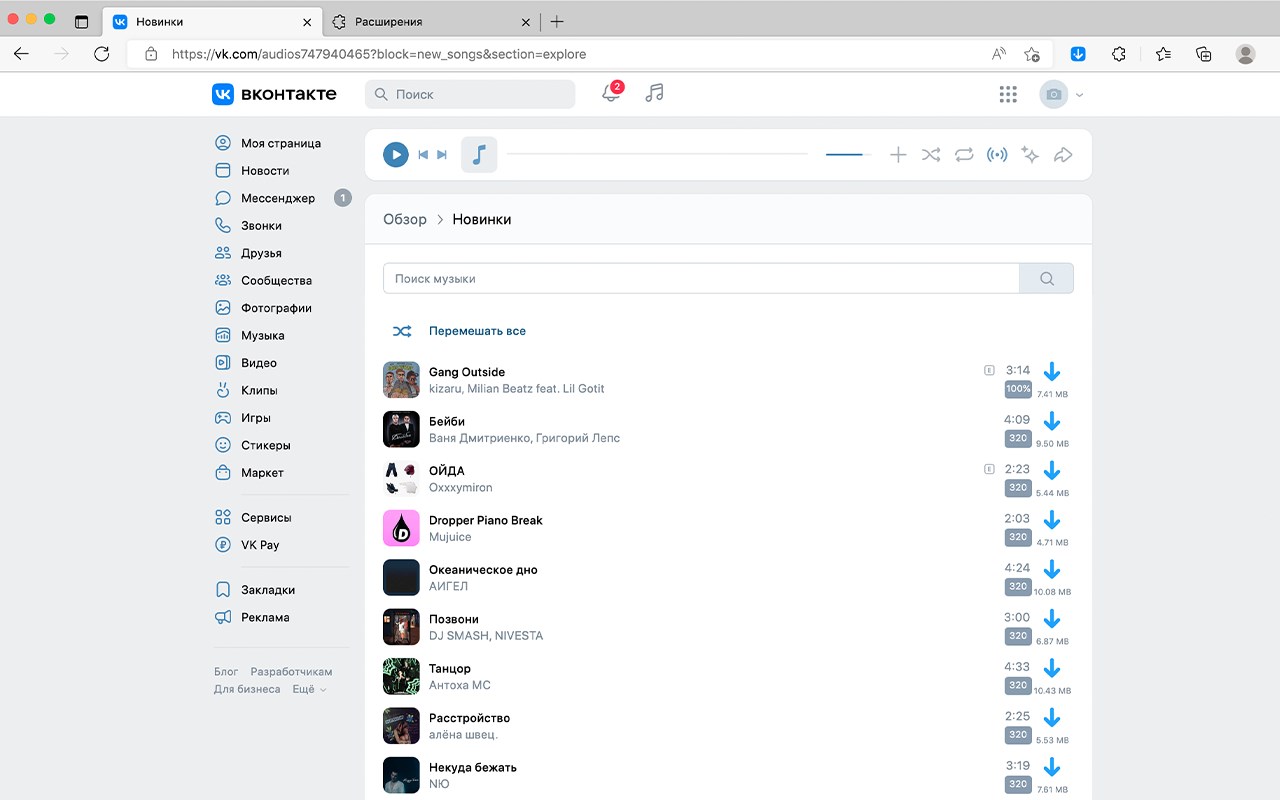Click artist Oxxxymiron under ОЙДА
Screen dimensions: 1280x800
[x=460, y=487]
